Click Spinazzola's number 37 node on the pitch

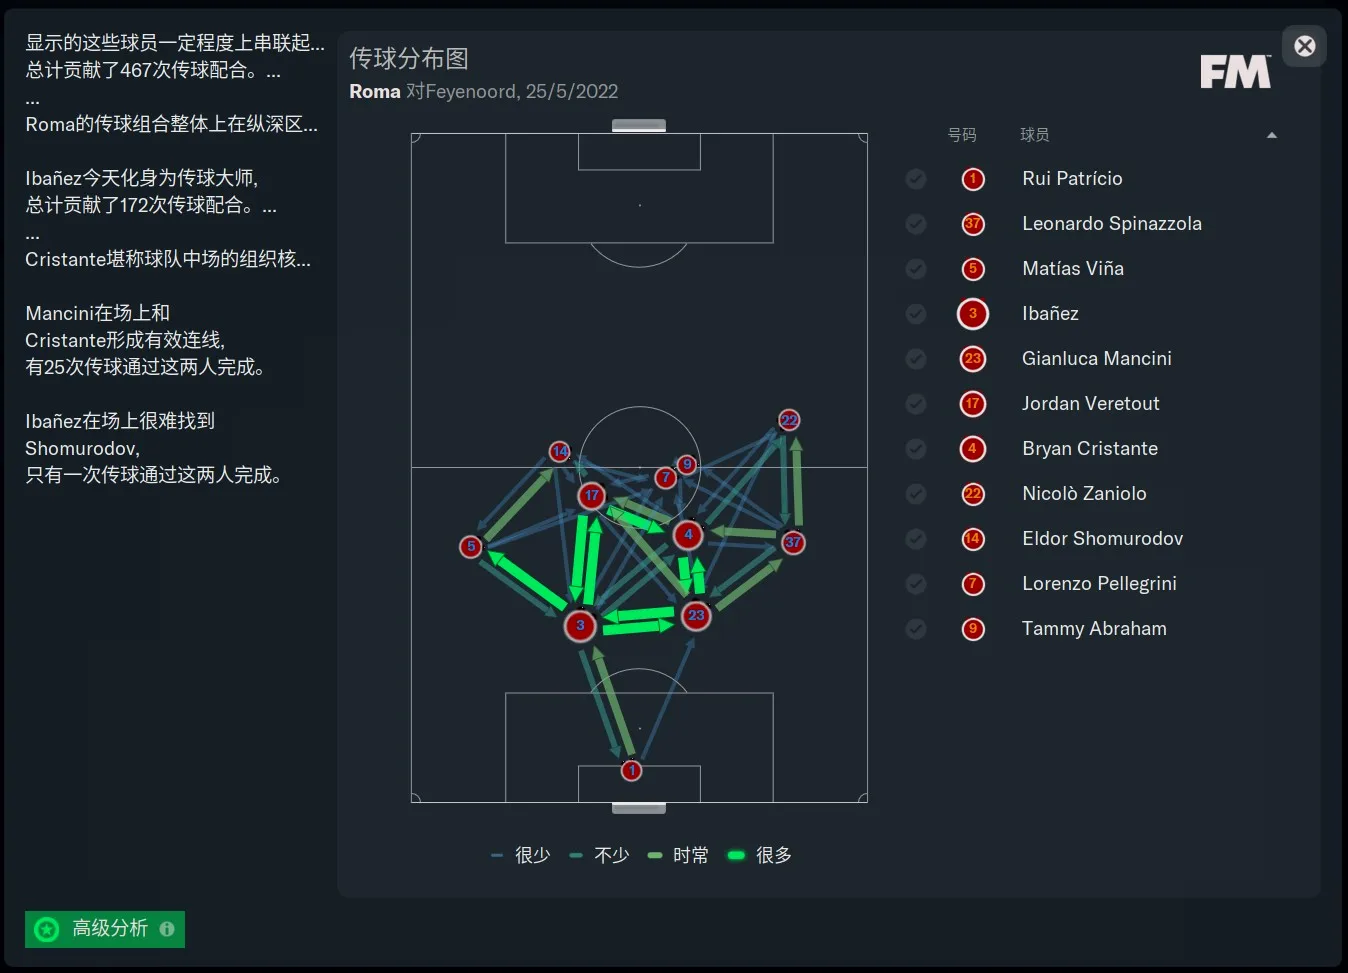[x=793, y=542]
